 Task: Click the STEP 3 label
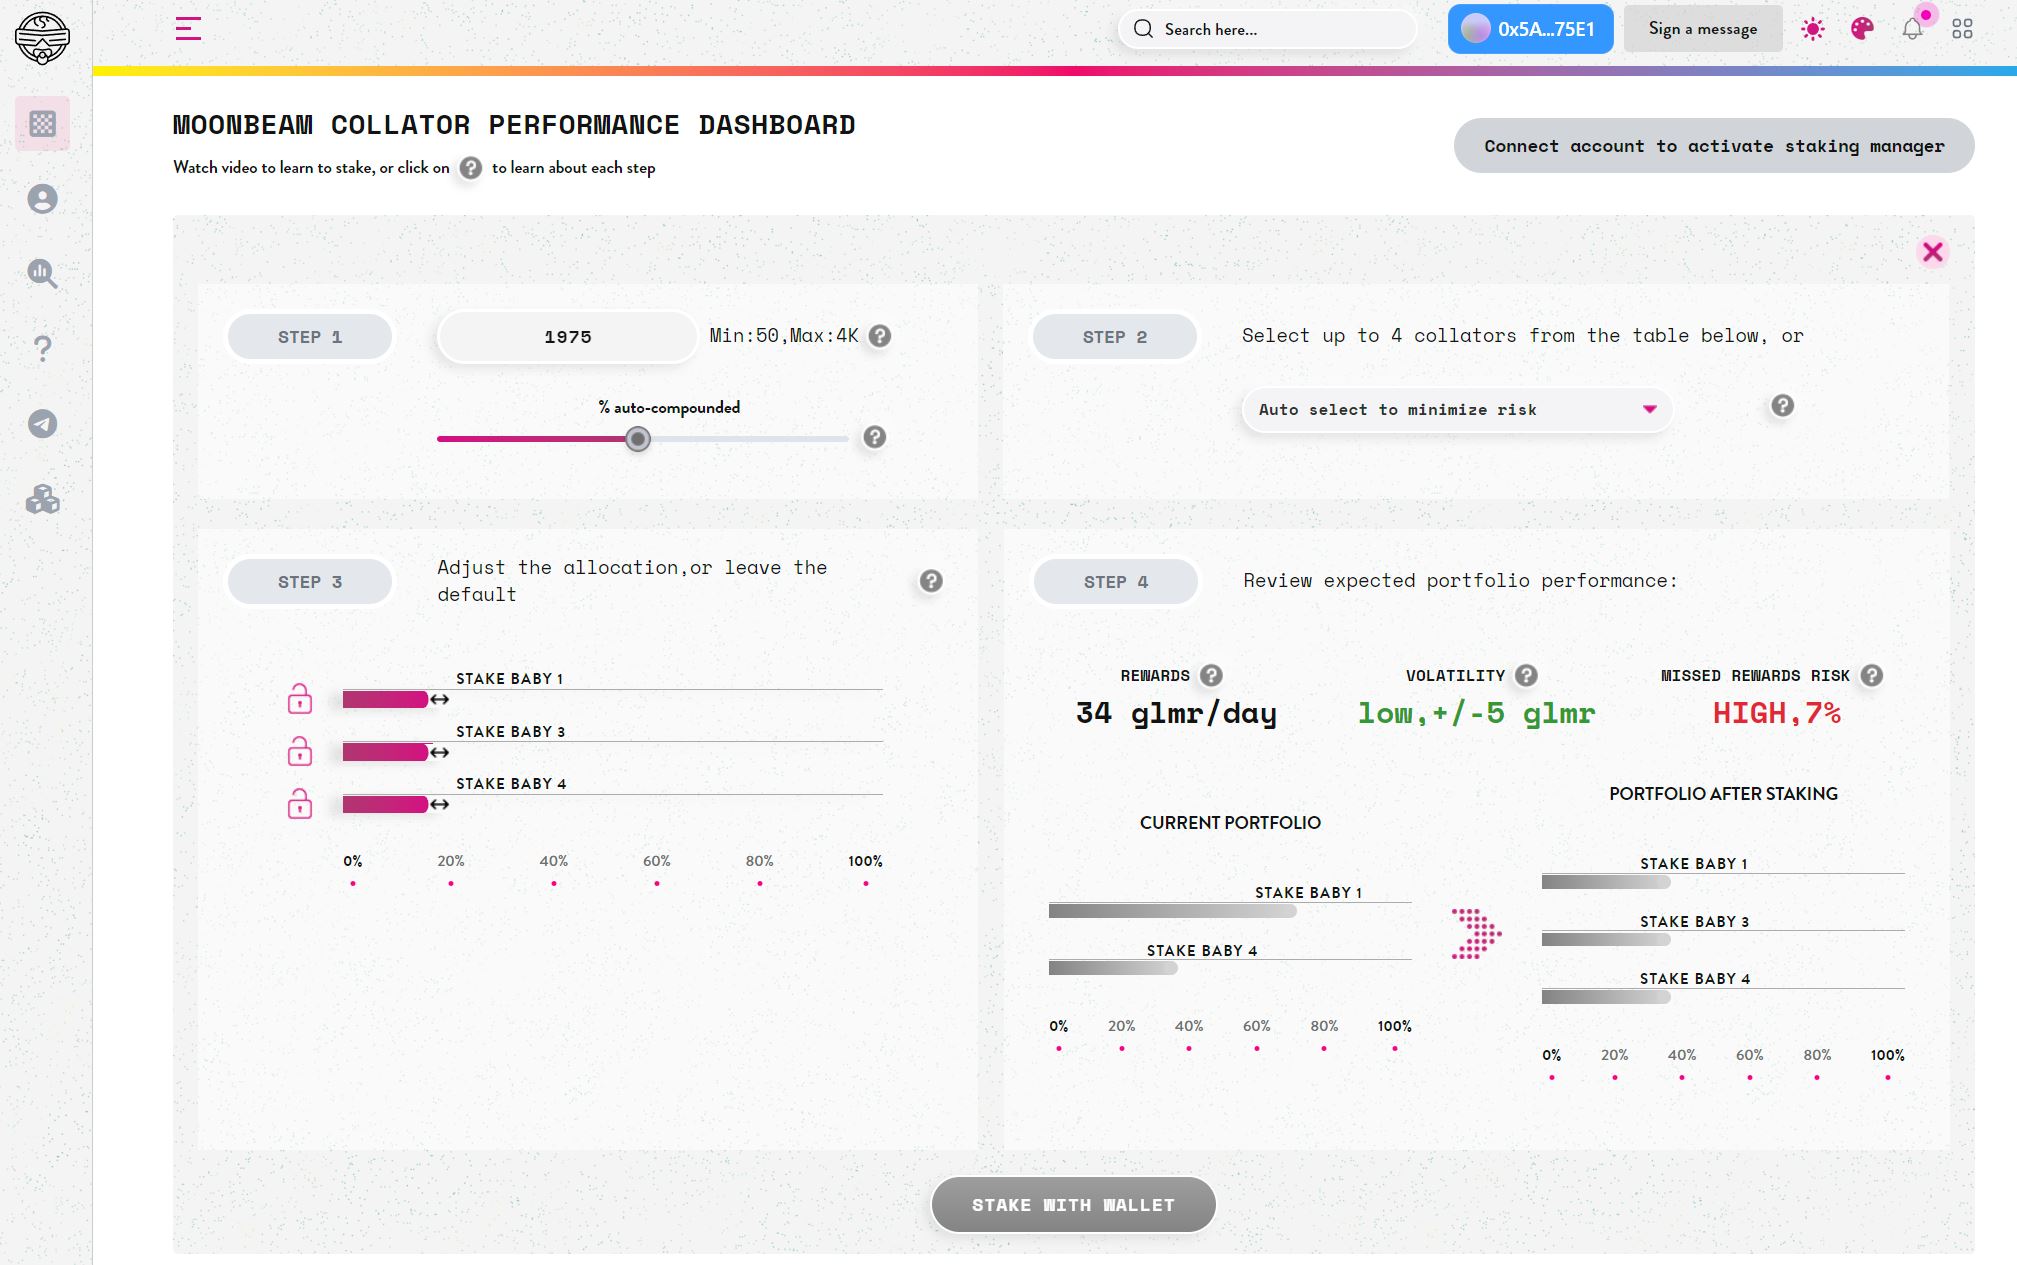[x=310, y=582]
